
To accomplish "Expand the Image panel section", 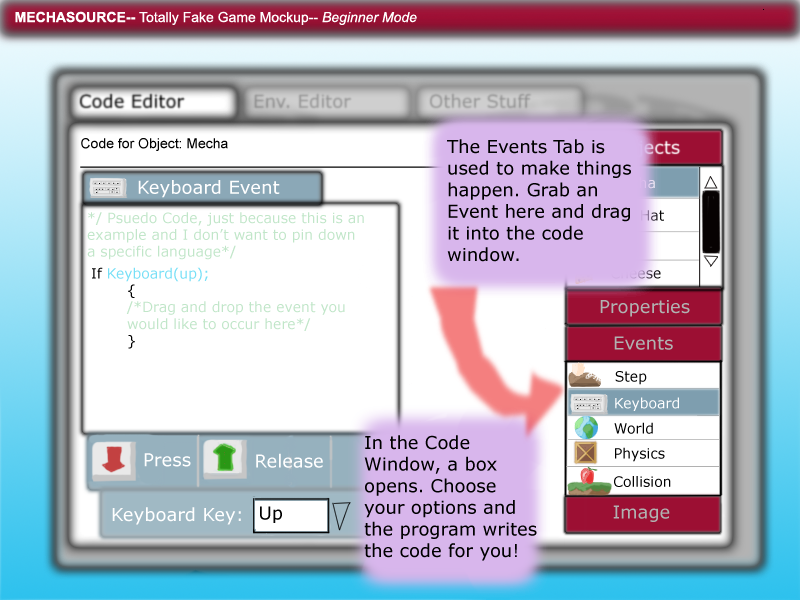I will (641, 513).
